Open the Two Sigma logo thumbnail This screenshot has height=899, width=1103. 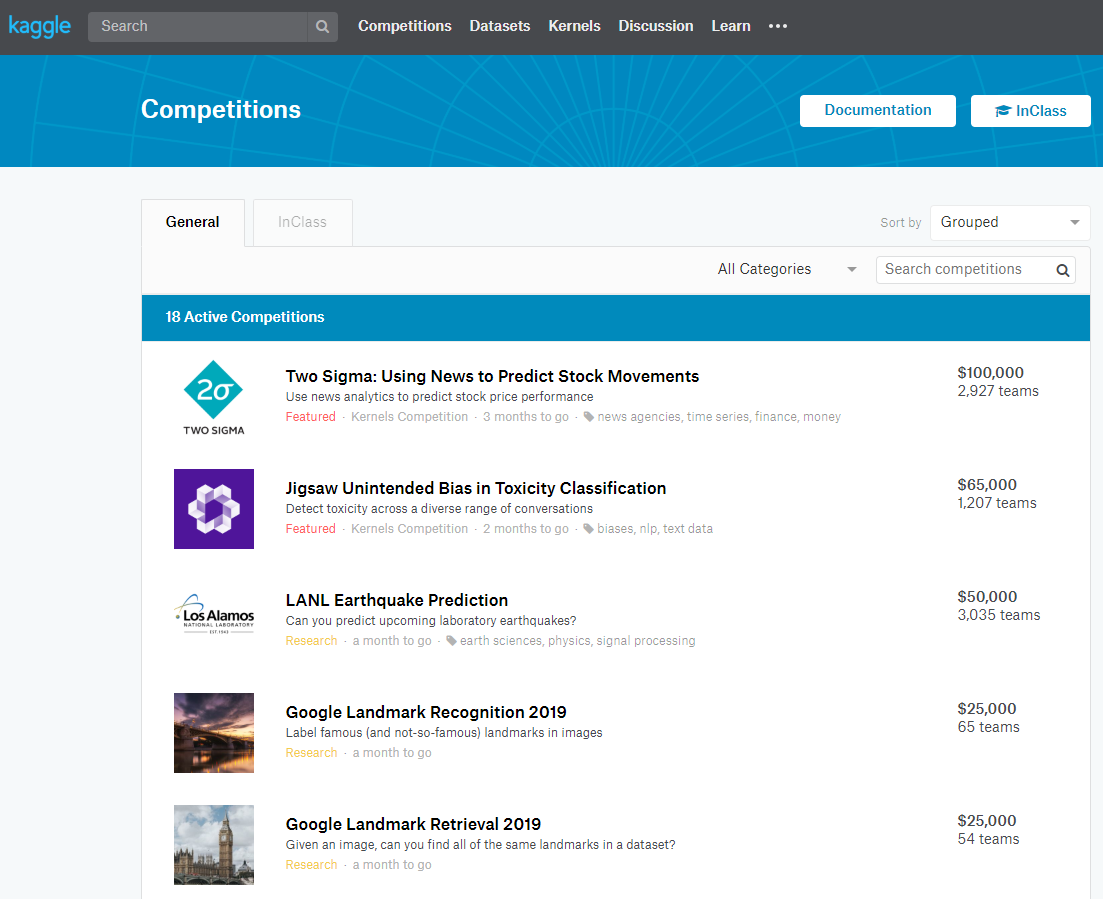point(214,397)
